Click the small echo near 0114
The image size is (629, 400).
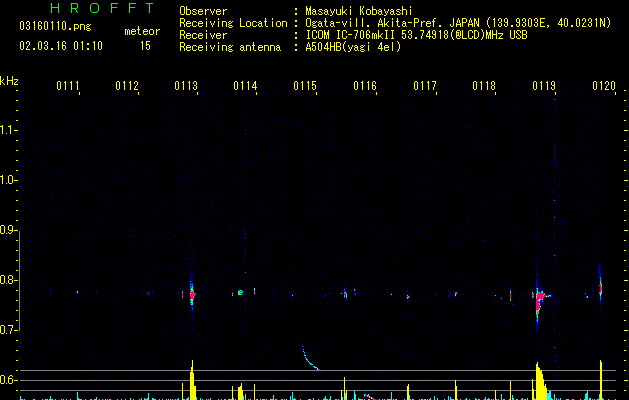click(x=240, y=292)
